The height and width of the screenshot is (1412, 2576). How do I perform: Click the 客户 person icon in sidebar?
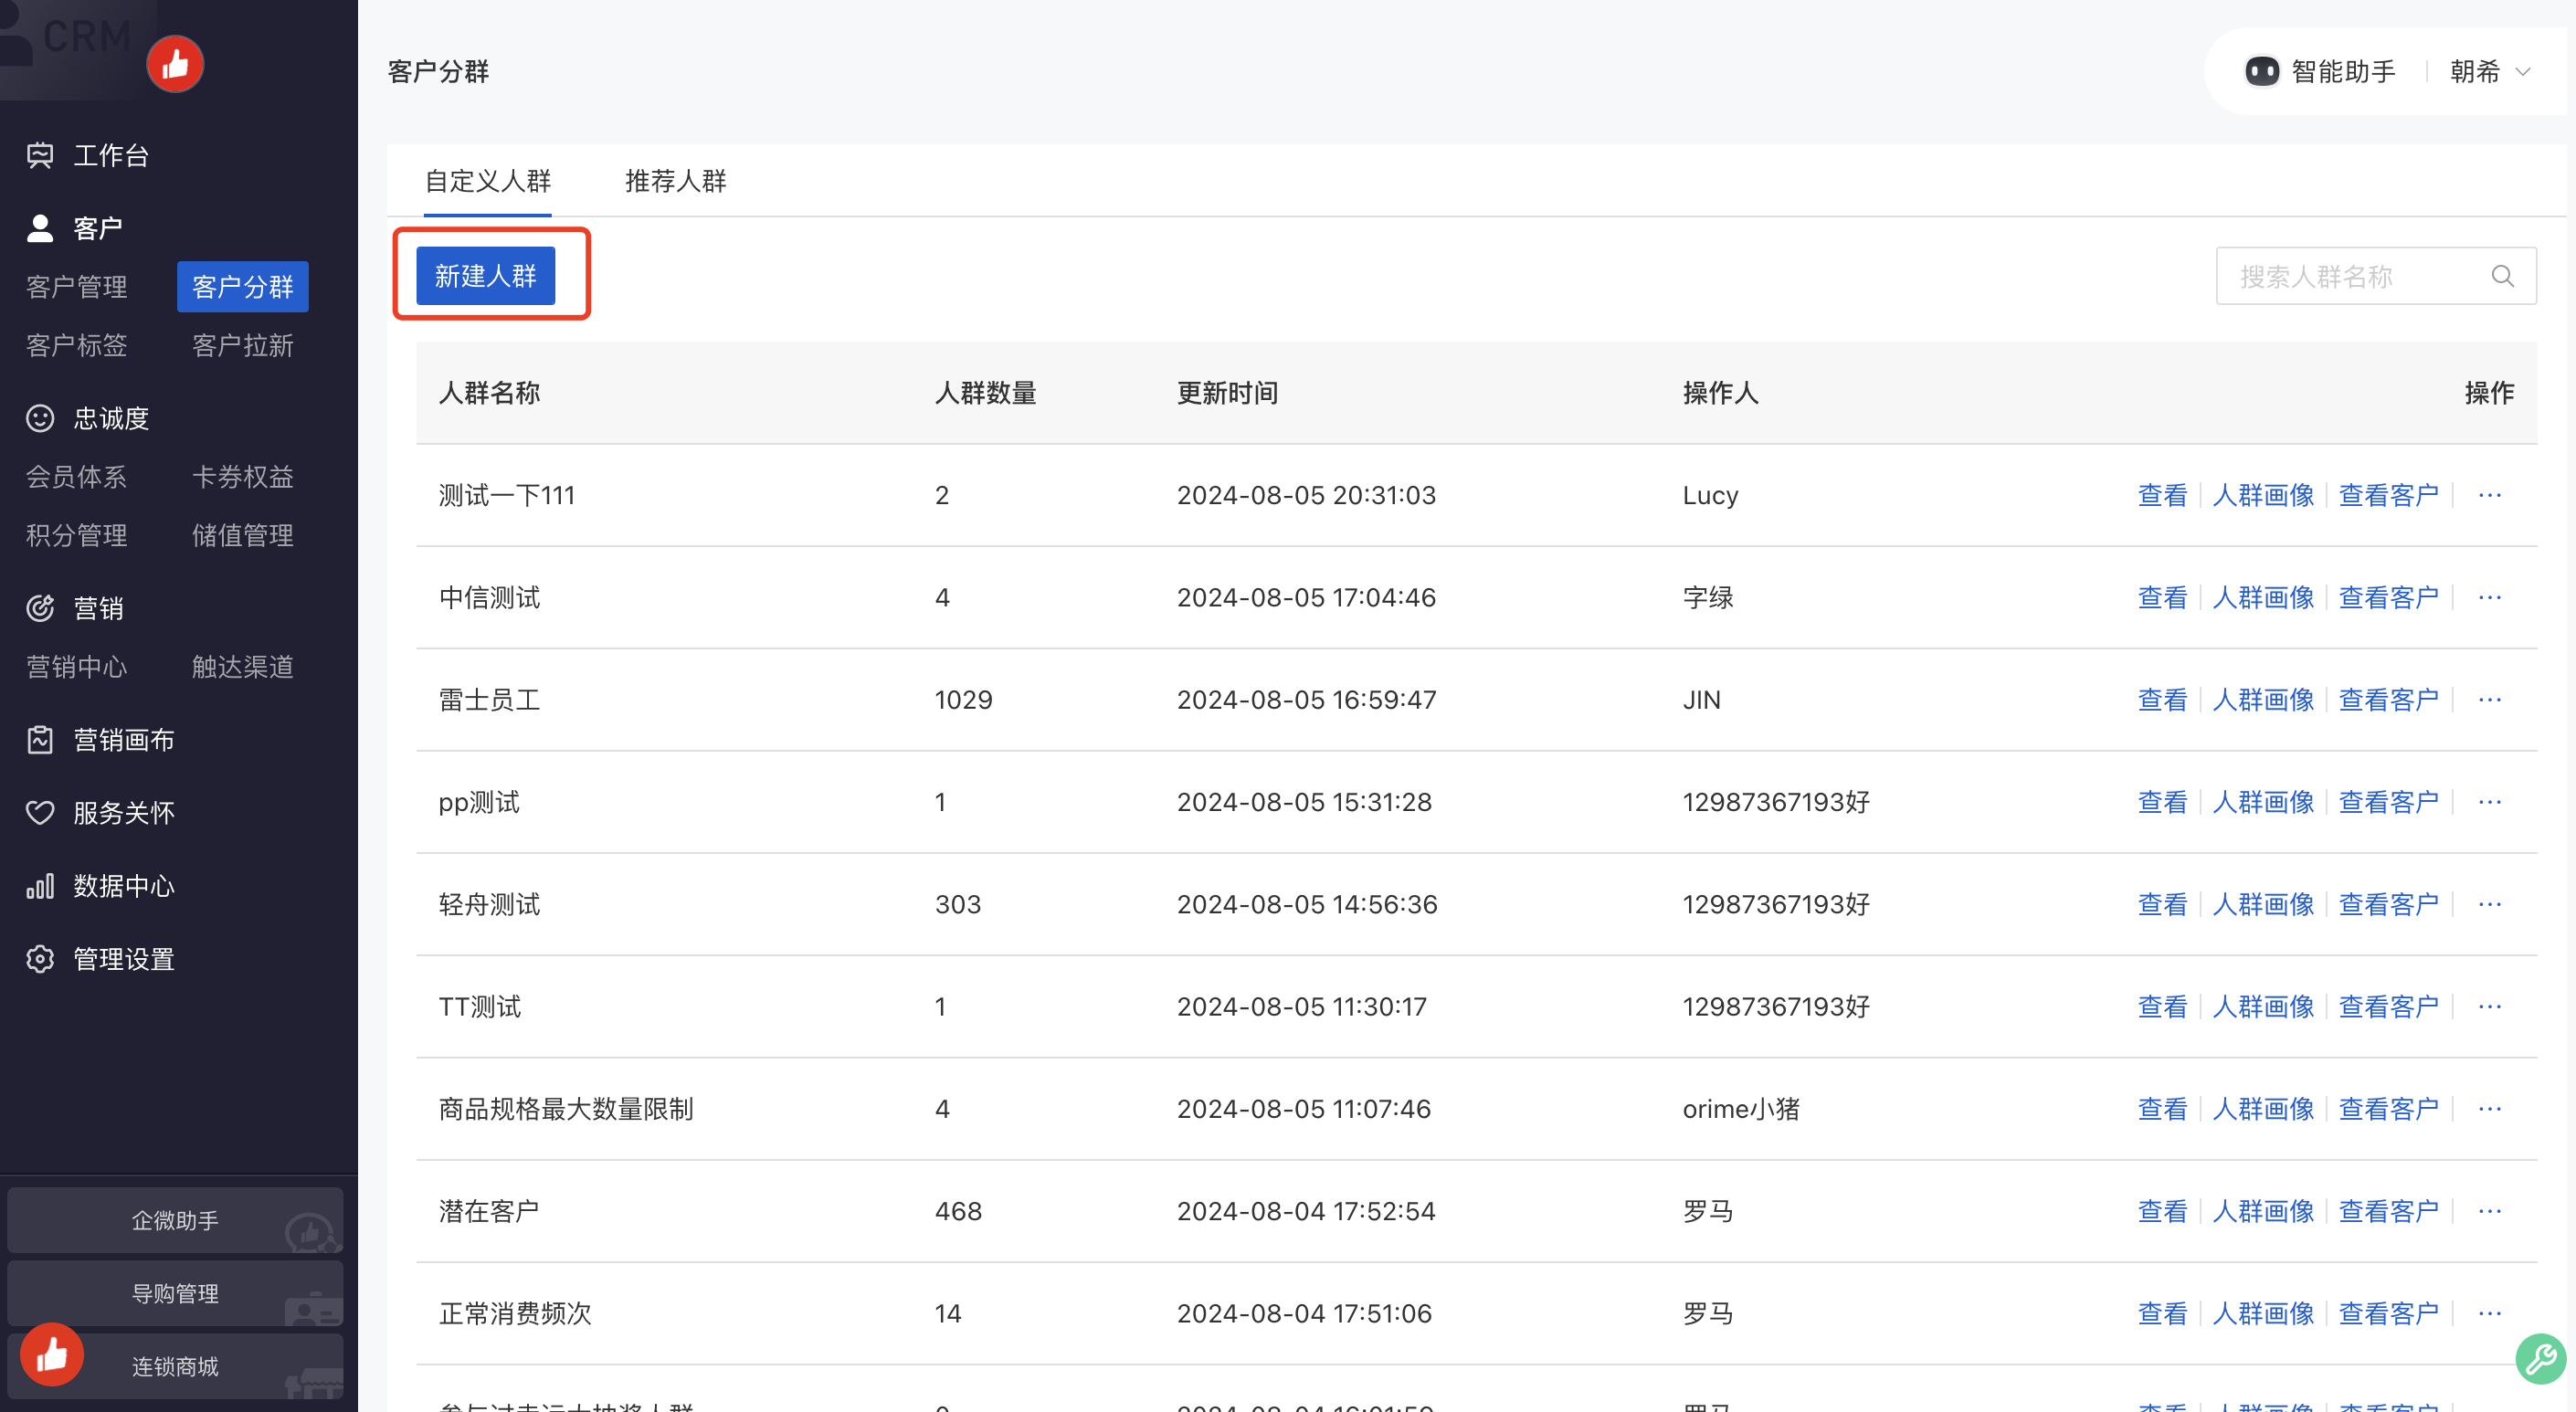[40, 228]
